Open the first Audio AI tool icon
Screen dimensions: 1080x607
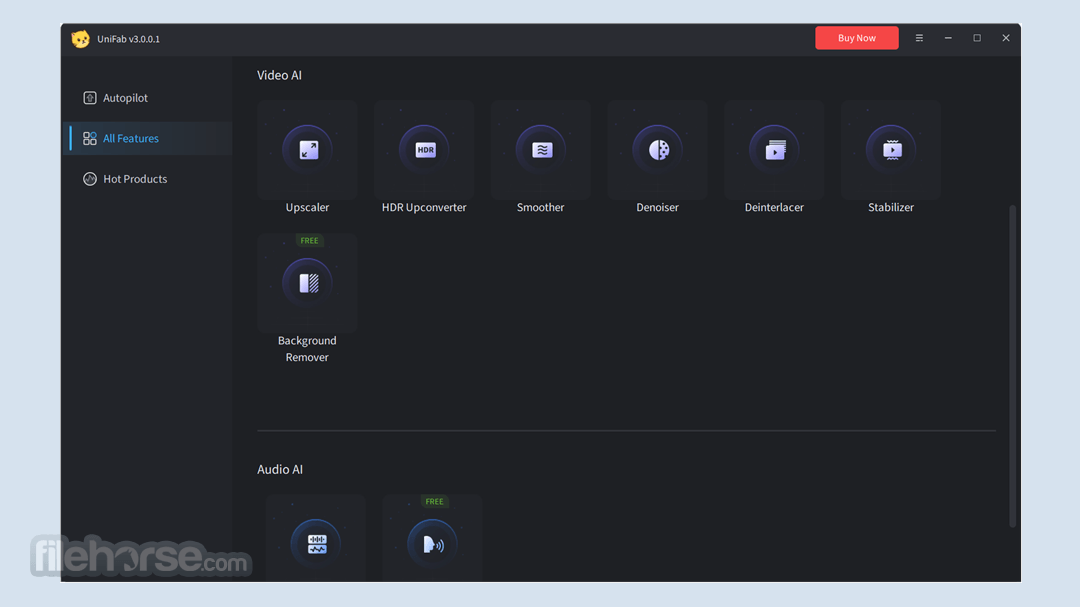[x=316, y=544]
